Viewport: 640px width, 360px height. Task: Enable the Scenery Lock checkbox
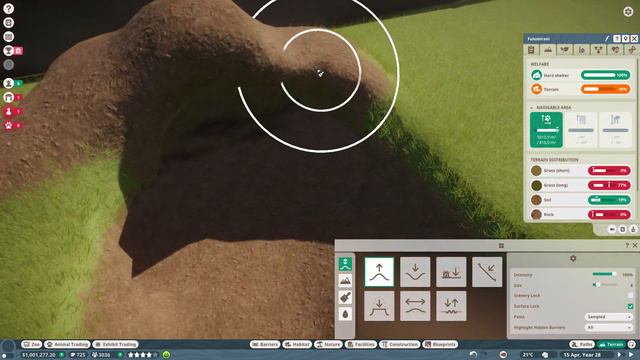[630, 296]
